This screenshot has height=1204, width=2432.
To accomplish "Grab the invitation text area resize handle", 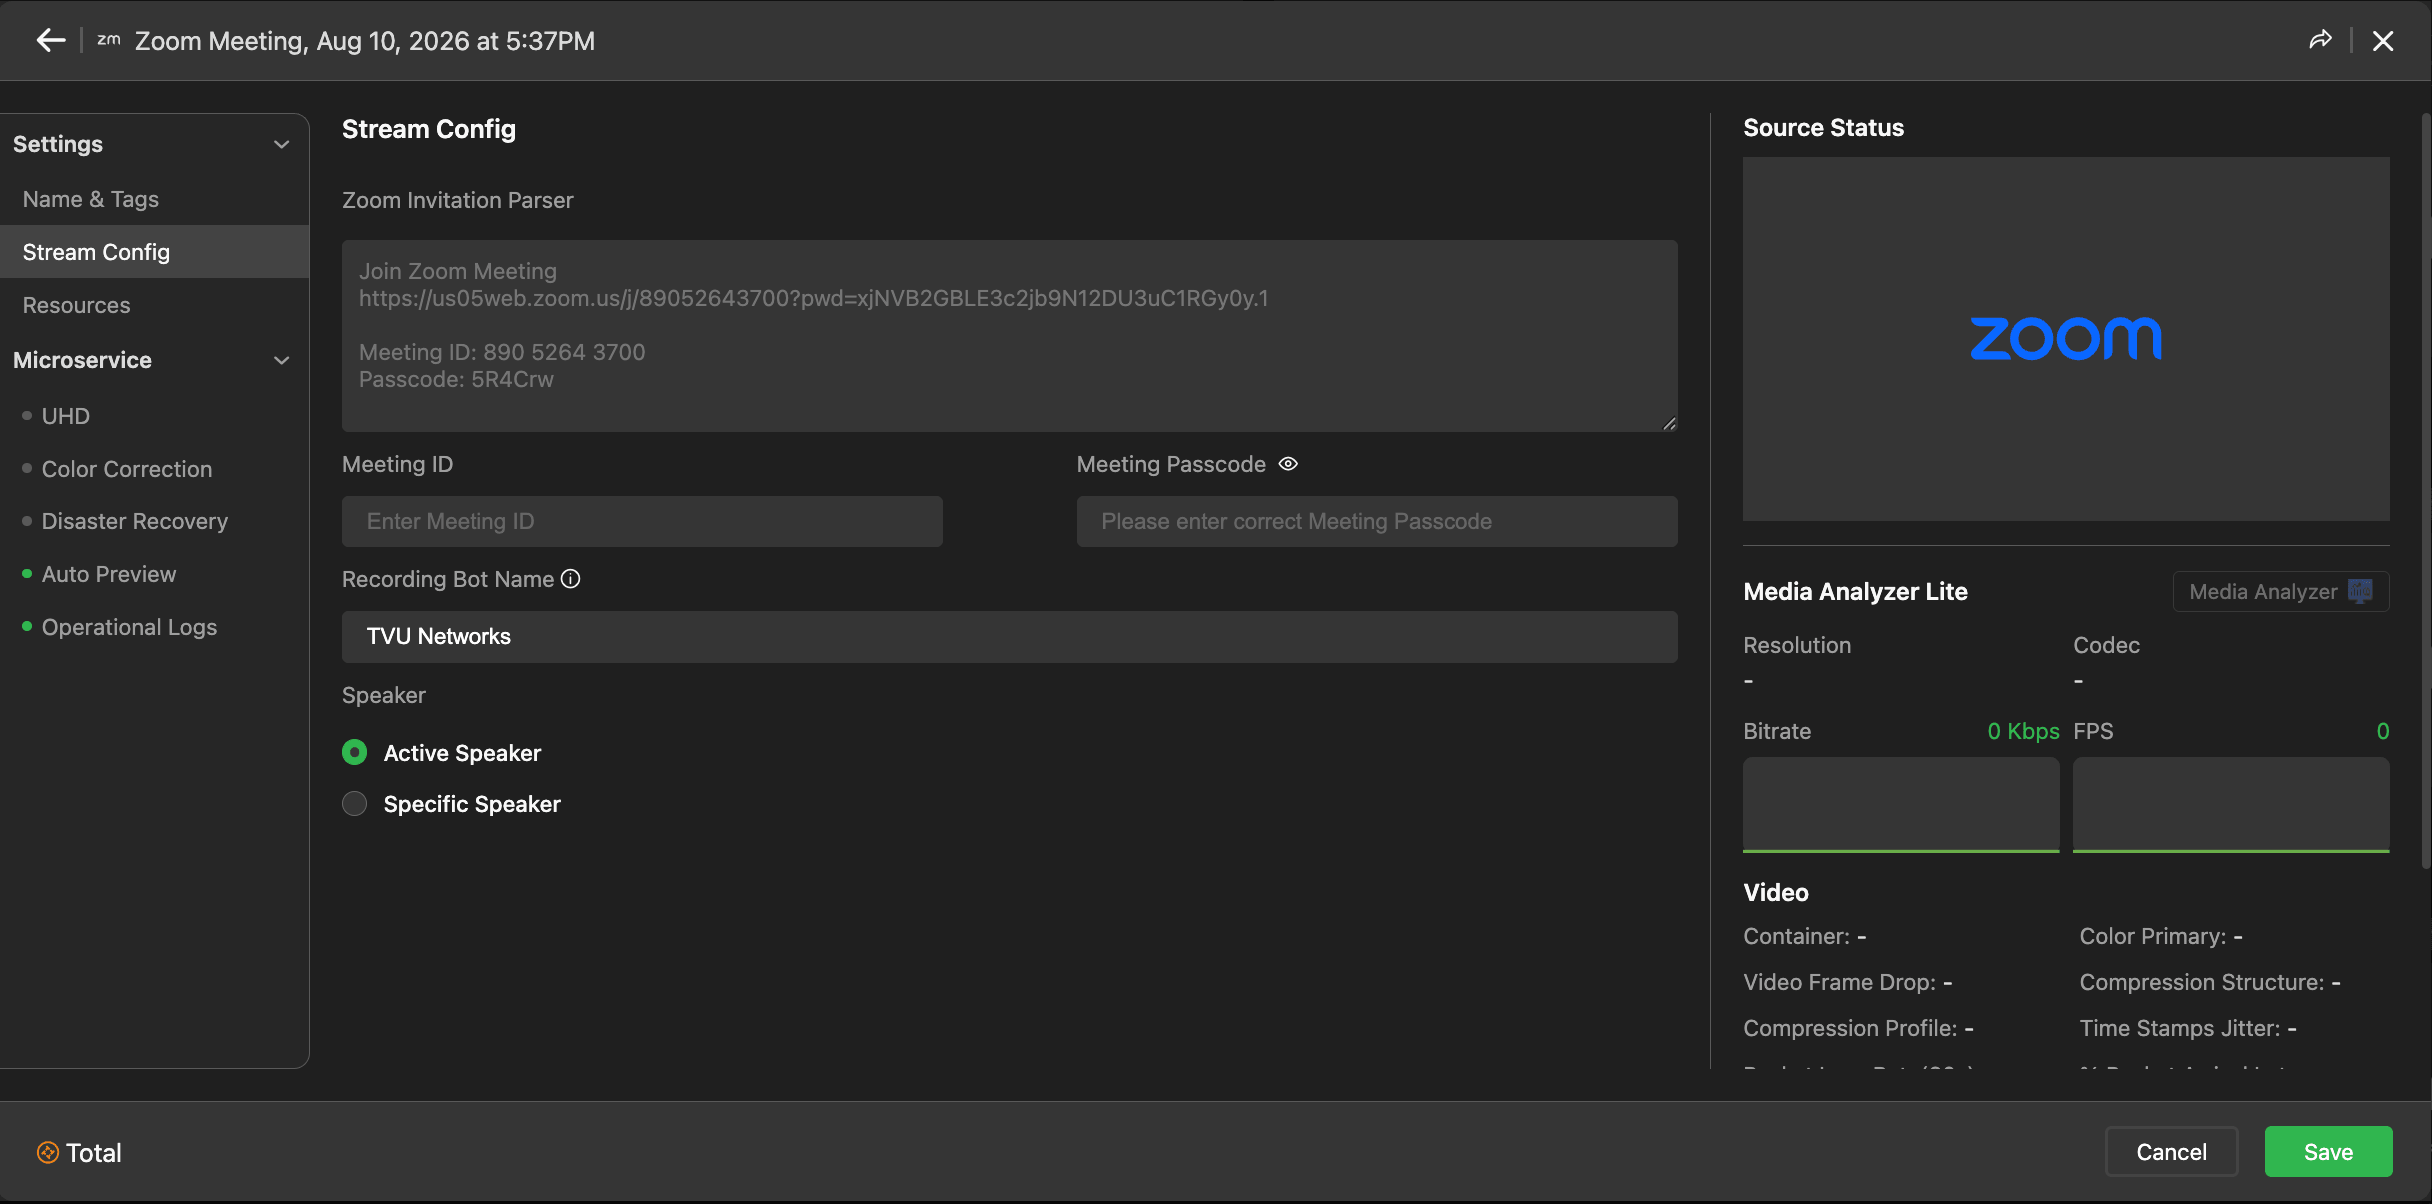I will 1669,424.
